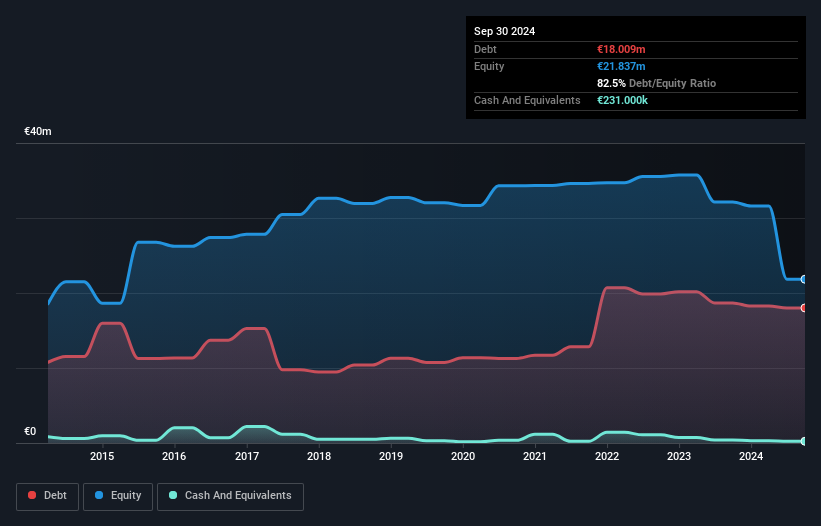Click the 2016 axis label
Image resolution: width=821 pixels, height=526 pixels.
[174, 456]
